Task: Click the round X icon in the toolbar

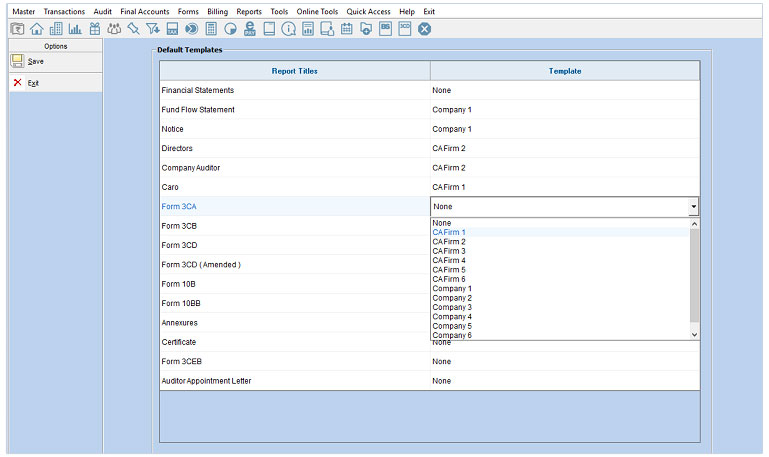Action: 424,29
